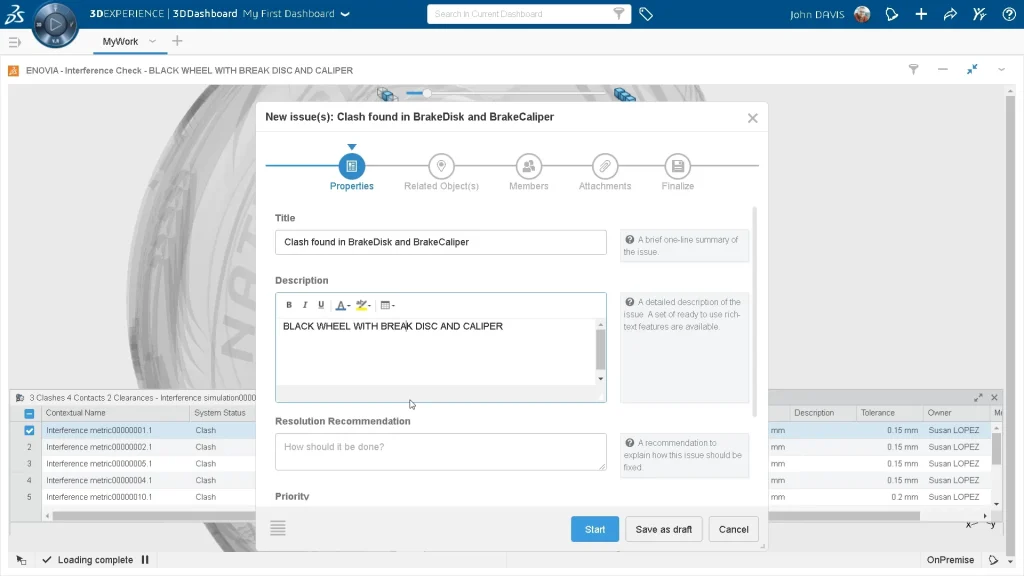This screenshot has width=1024, height=576.
Task: Go to the Members step icon
Action: 528,166
